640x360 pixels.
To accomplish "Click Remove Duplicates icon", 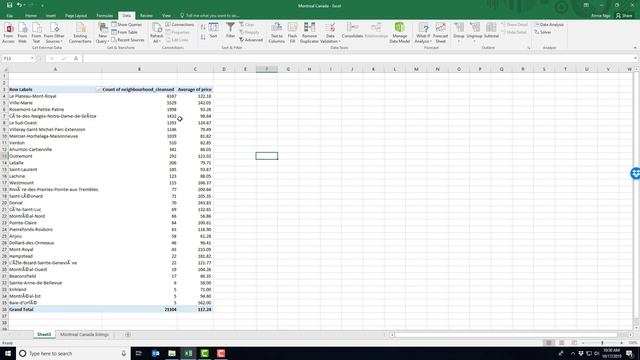I will click(x=309, y=33).
